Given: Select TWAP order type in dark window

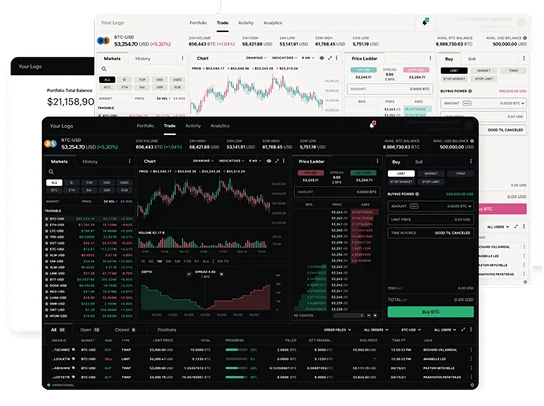Looking at the screenshot, I should pyautogui.click(x=460, y=173).
